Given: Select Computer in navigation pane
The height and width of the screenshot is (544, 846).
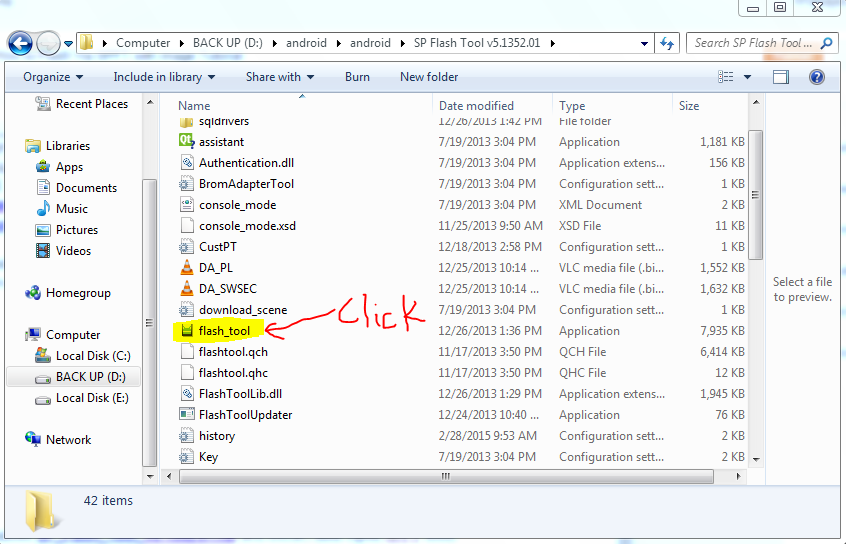Looking at the screenshot, I should point(63,335).
